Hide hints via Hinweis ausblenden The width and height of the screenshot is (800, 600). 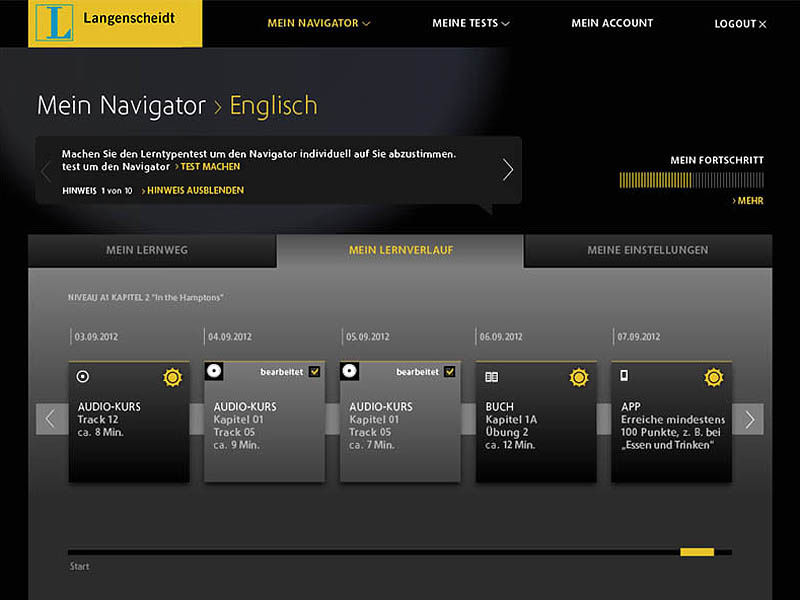coord(193,190)
